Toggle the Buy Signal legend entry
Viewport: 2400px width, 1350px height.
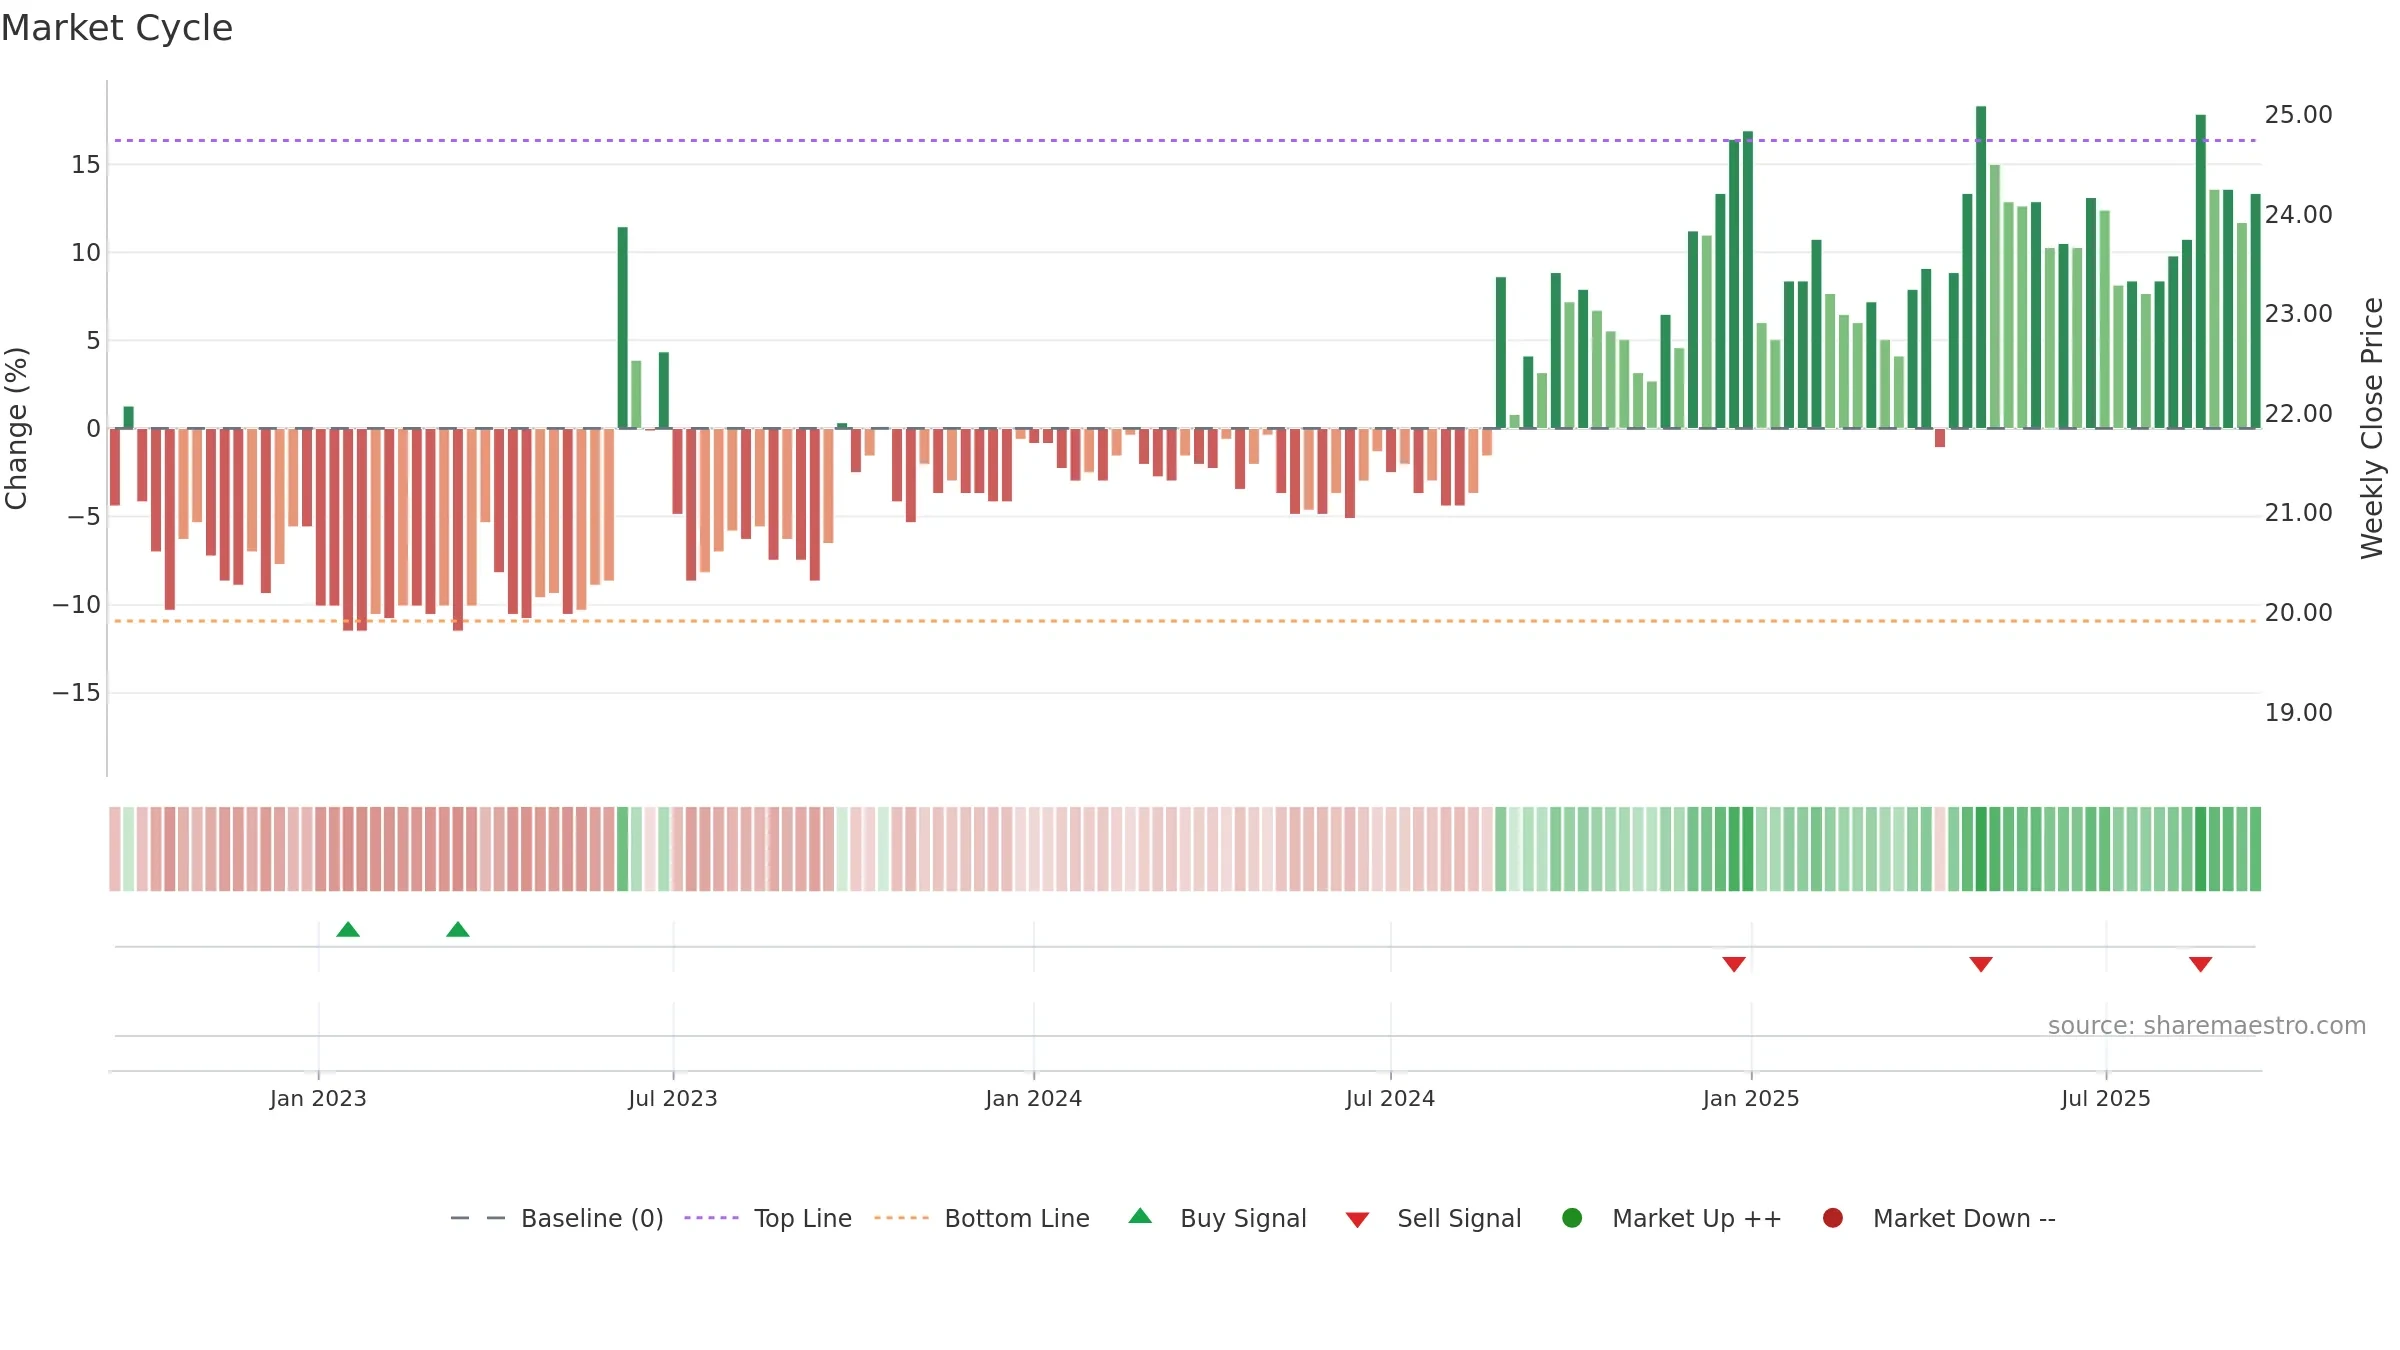coord(1217,1218)
